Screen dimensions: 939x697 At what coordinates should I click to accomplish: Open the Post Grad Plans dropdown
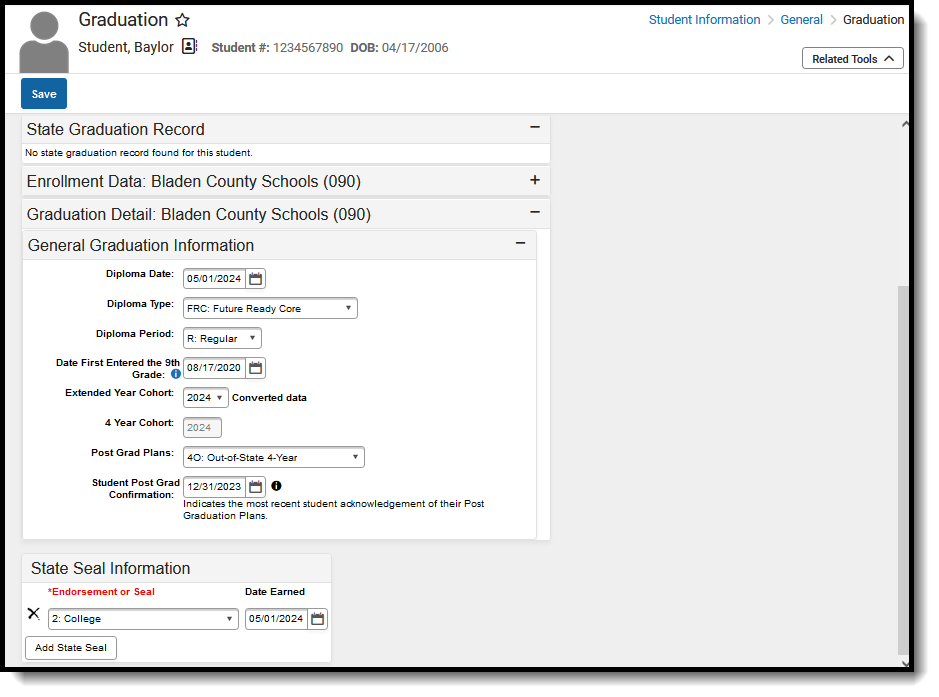274,457
